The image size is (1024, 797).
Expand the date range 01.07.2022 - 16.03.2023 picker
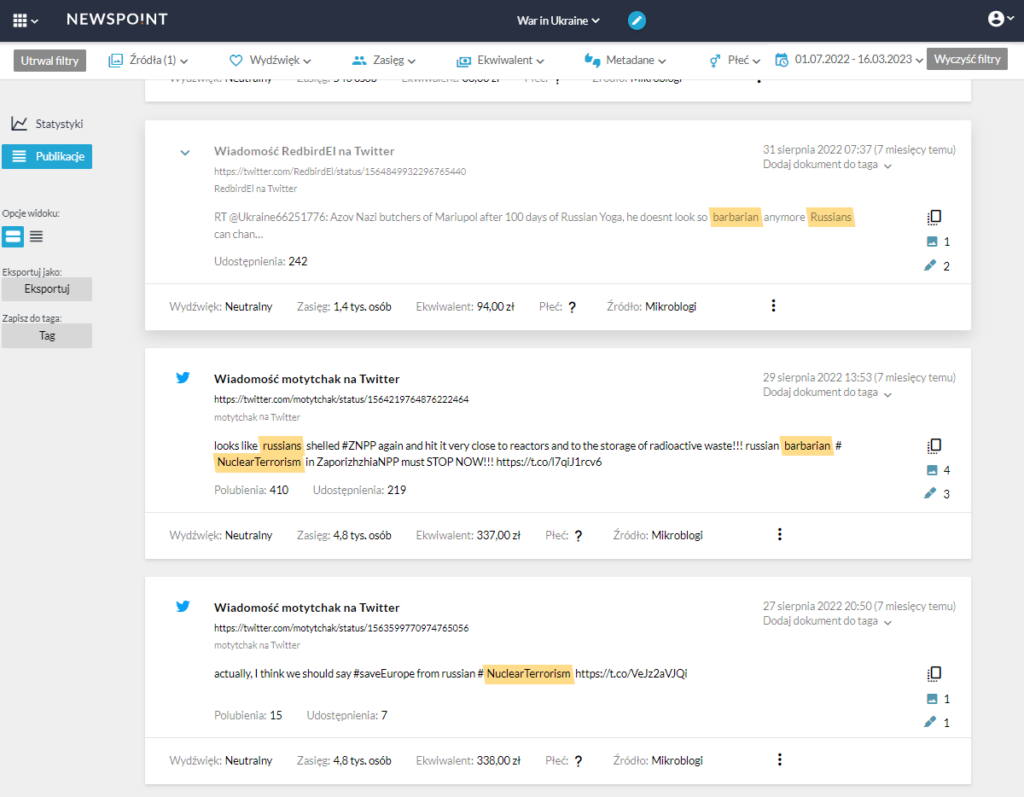click(x=849, y=59)
